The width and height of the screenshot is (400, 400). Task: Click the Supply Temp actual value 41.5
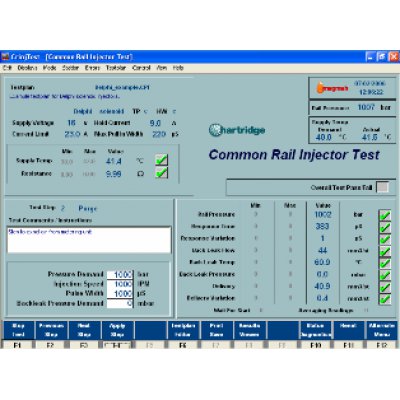370,137
